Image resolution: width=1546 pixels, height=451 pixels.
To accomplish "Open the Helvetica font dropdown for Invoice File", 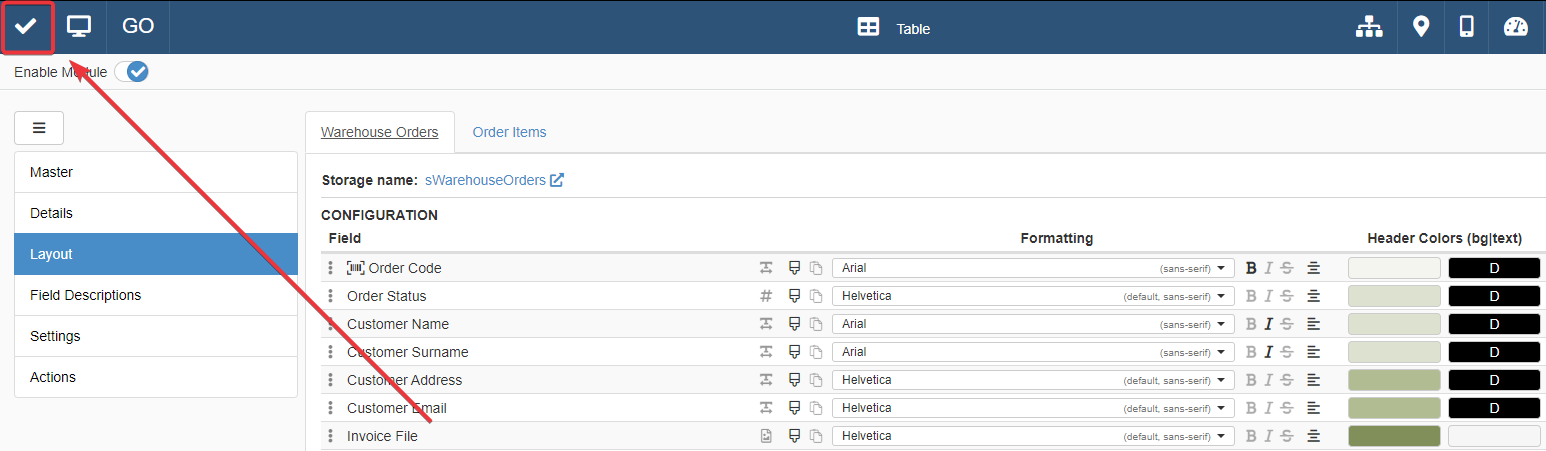I will (x=1033, y=436).
